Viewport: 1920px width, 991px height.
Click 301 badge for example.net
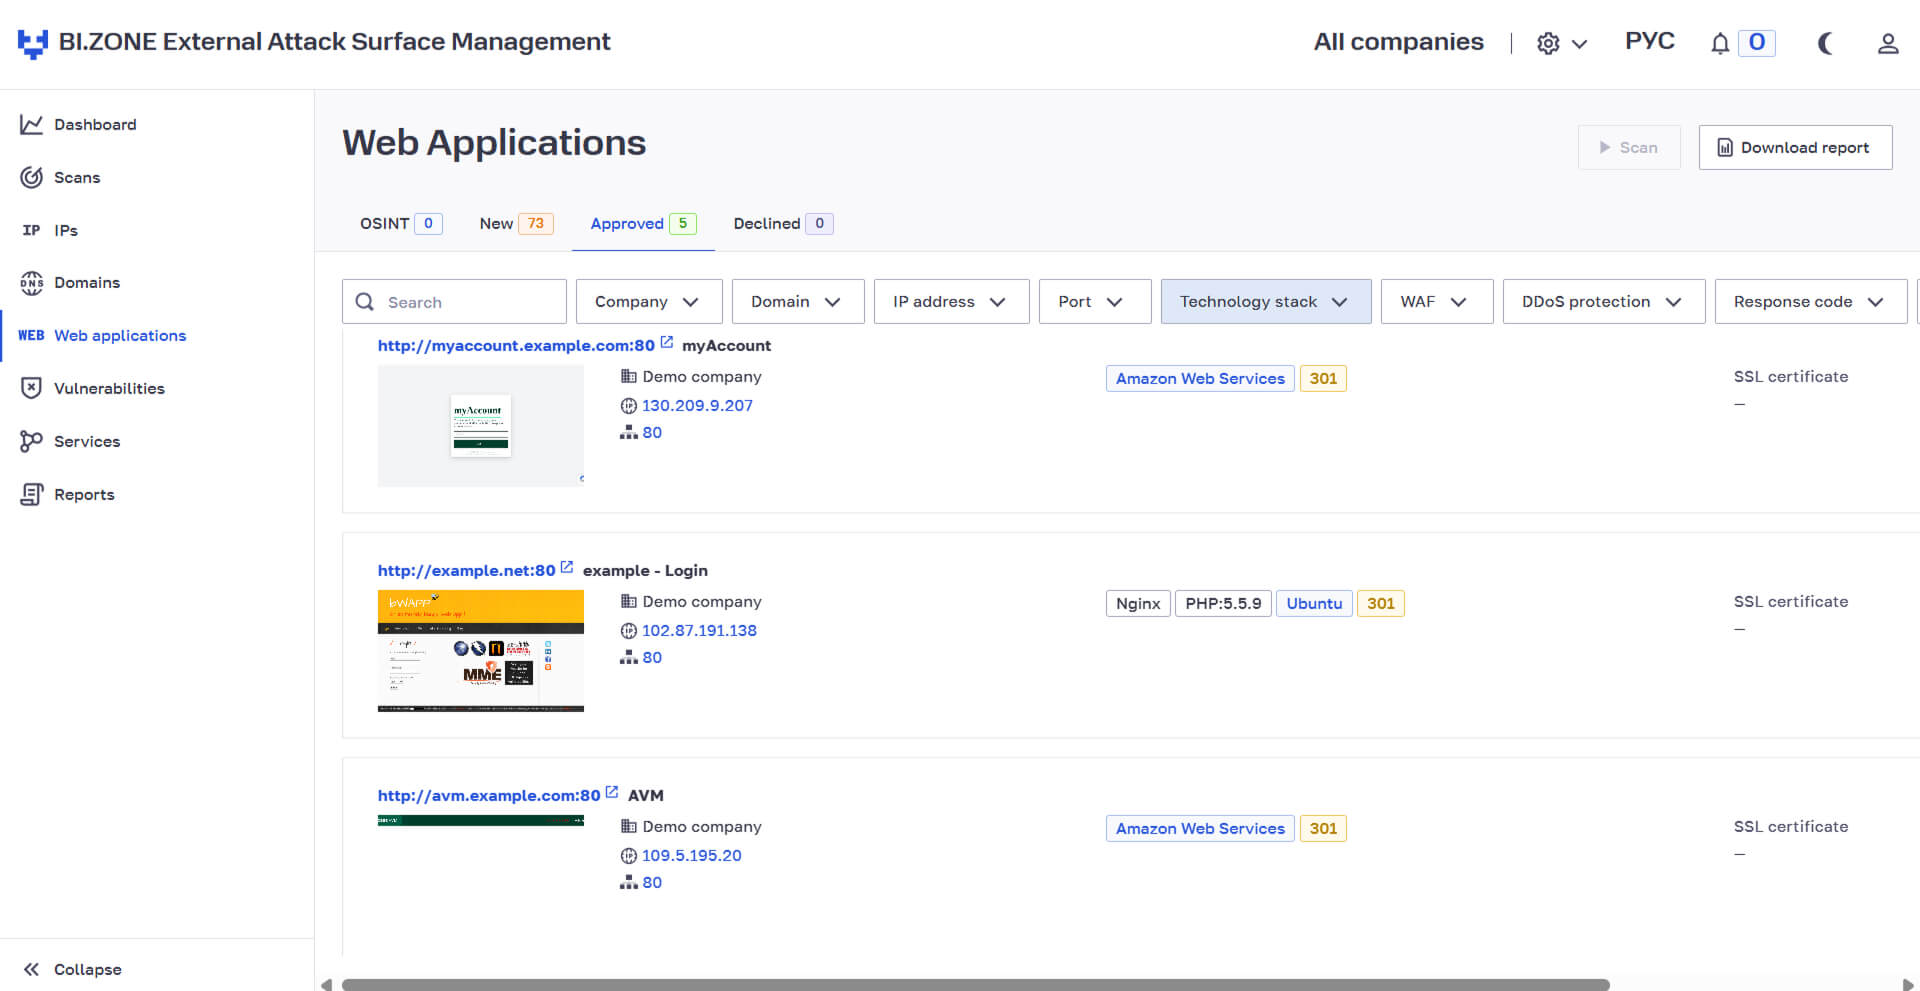[1381, 604]
